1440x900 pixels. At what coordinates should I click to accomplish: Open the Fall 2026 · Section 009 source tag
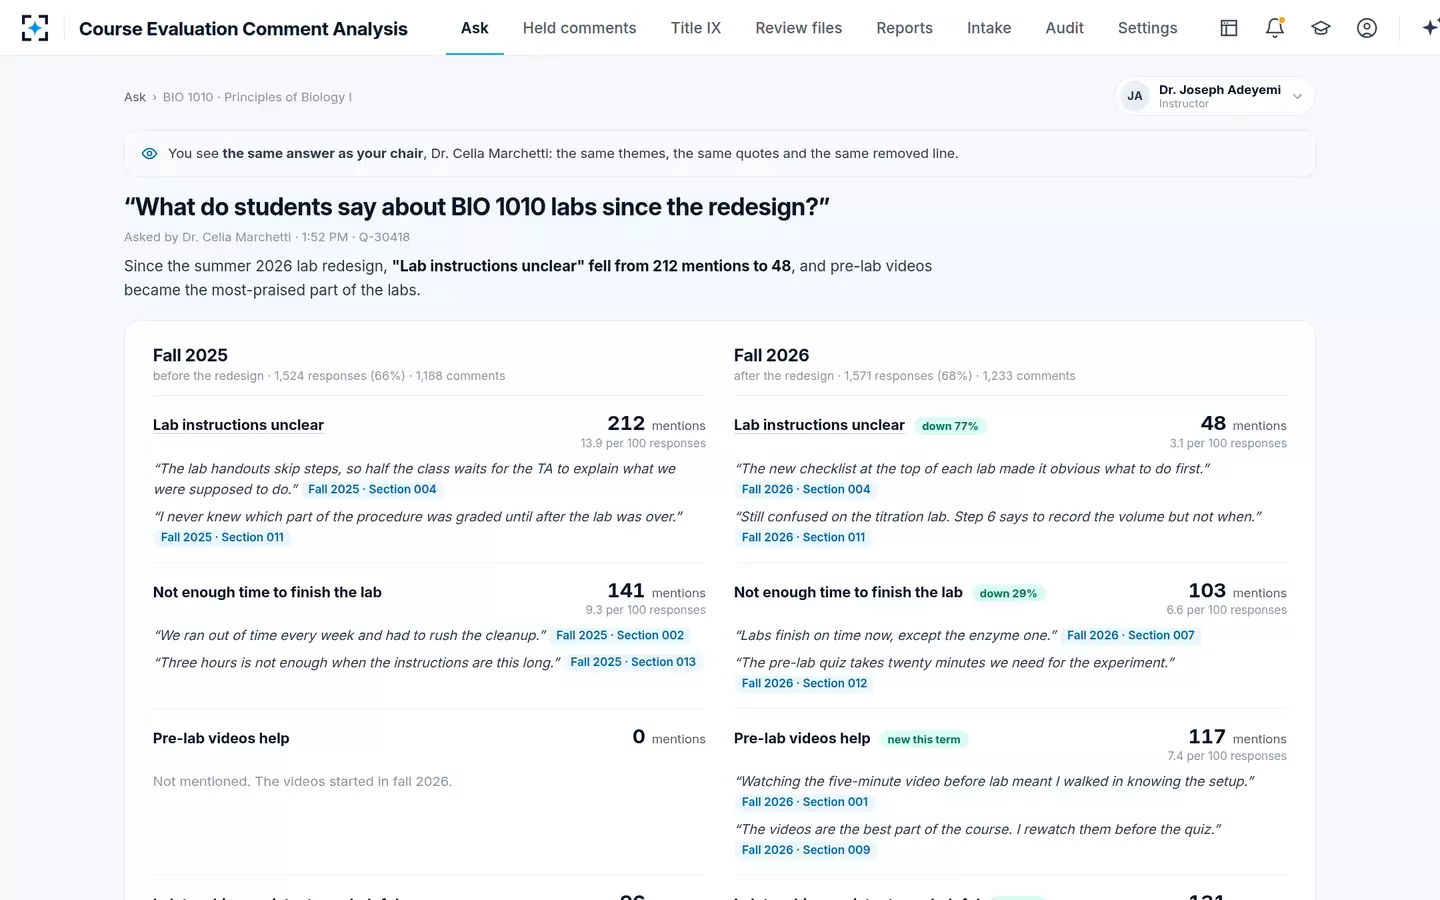tap(806, 850)
